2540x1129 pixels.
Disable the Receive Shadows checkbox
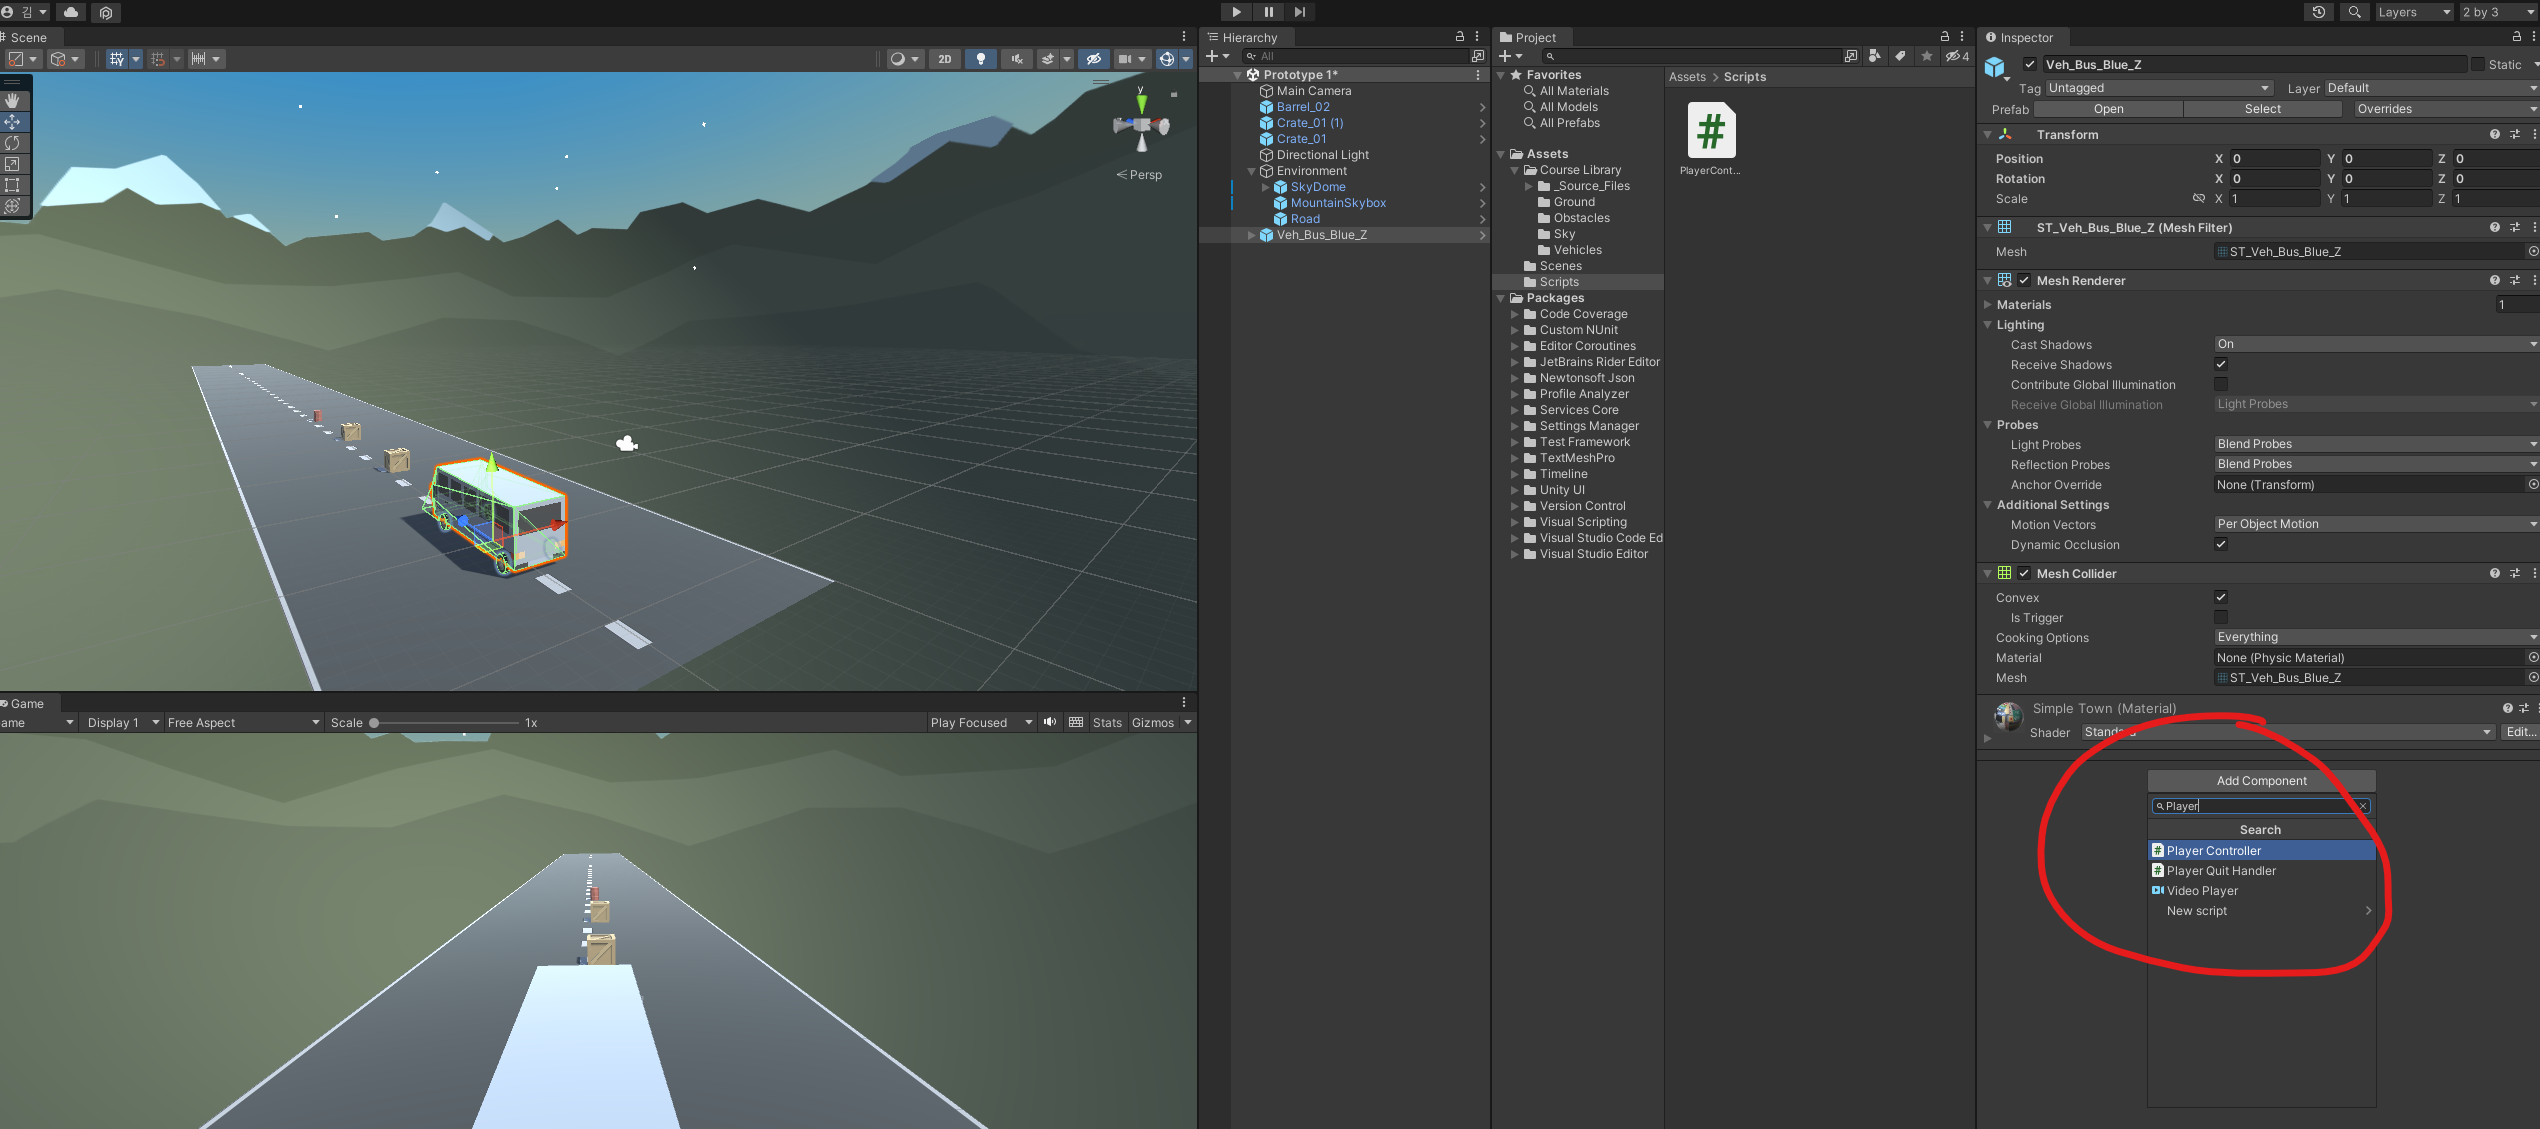click(2220, 364)
